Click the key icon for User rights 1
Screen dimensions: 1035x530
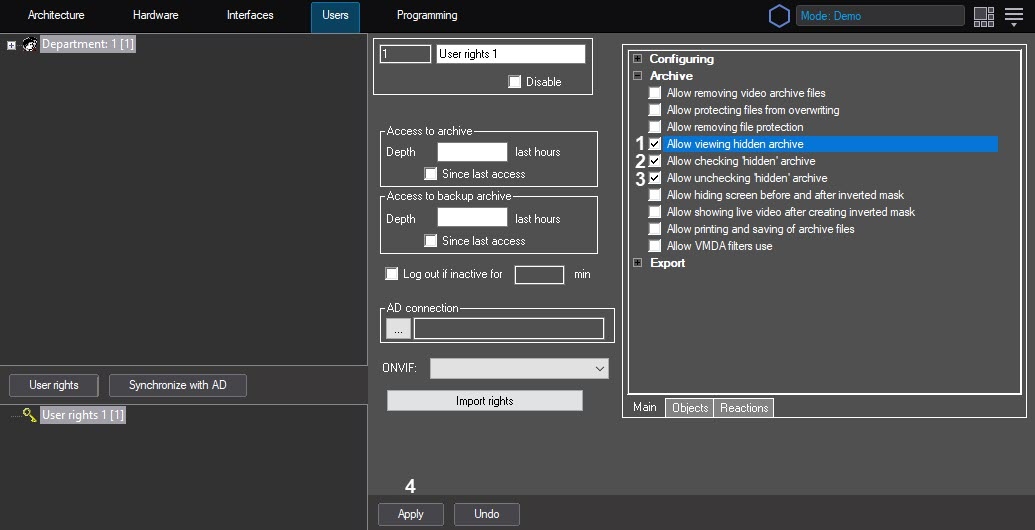29,415
